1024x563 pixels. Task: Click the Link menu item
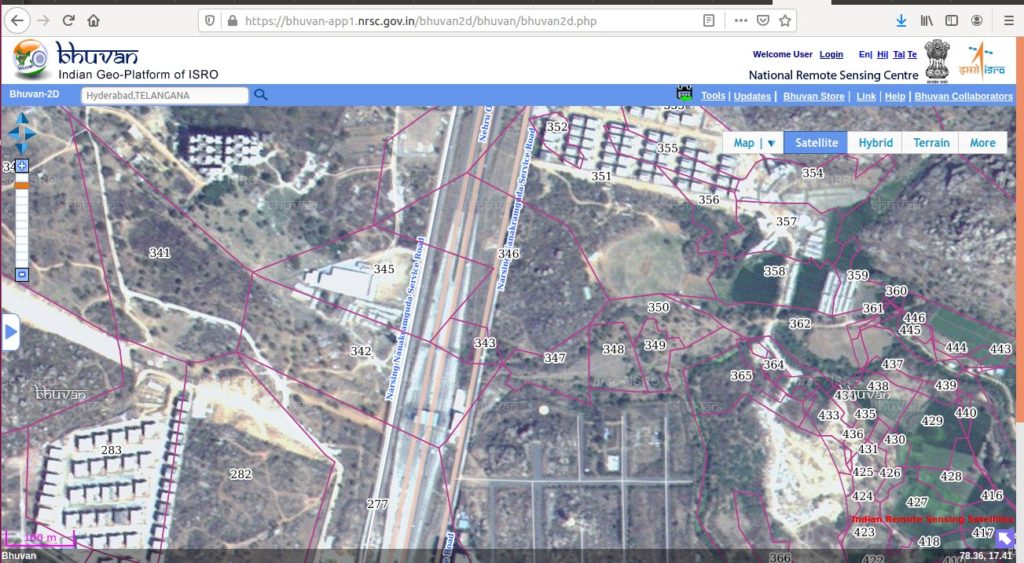(x=866, y=96)
